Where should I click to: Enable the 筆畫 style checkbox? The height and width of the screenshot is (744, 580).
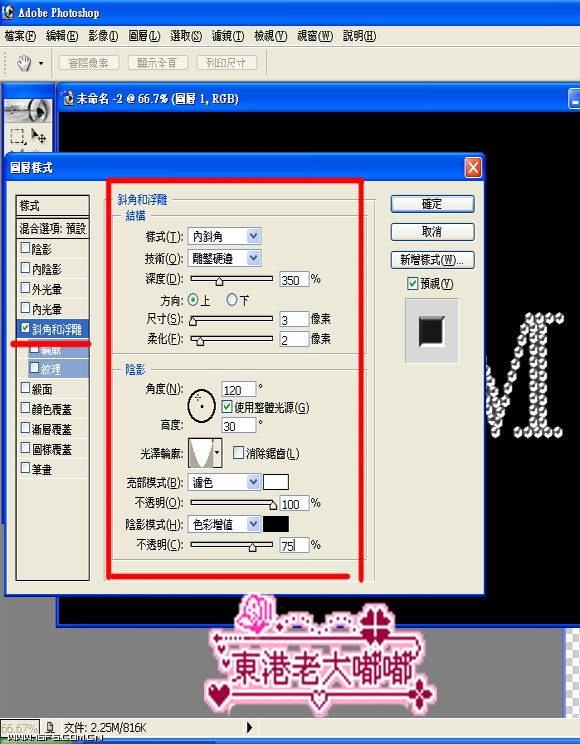(26, 468)
